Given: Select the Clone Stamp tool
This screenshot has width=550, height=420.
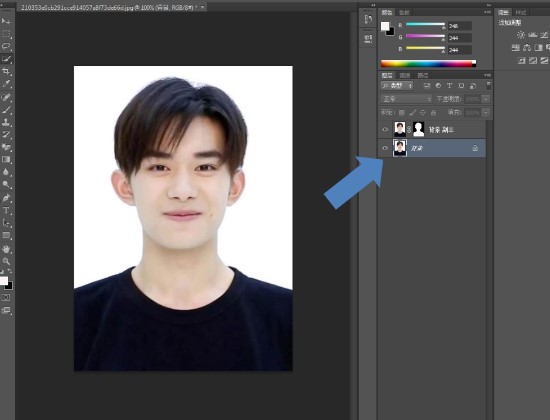Looking at the screenshot, I should (6, 122).
